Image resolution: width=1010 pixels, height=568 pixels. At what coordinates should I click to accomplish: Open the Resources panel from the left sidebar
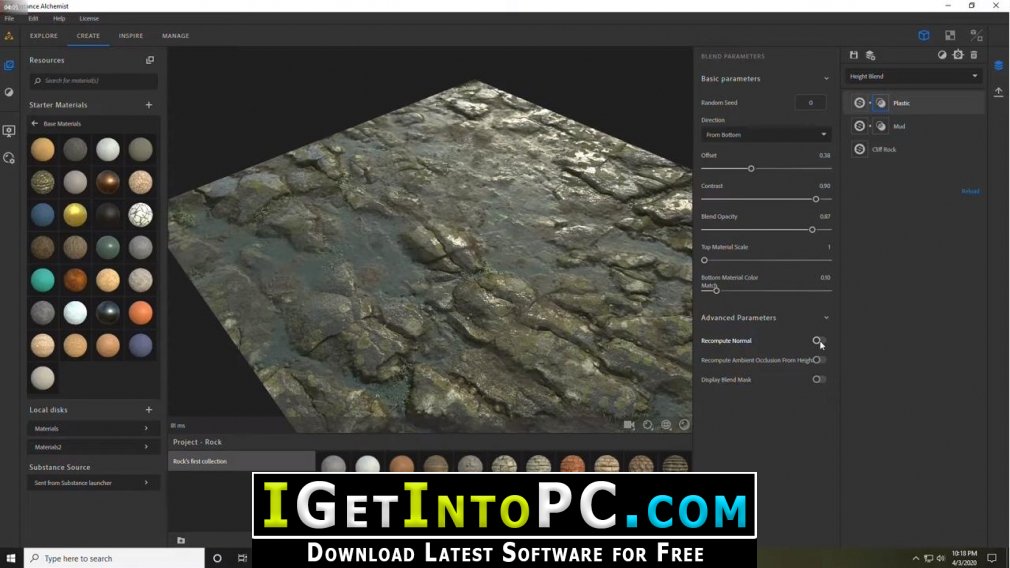[x=9, y=65]
